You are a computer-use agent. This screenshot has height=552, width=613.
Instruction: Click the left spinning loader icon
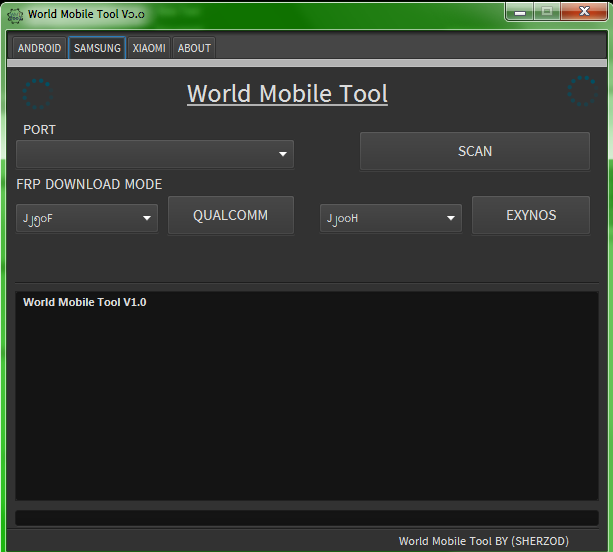pyautogui.click(x=38, y=94)
